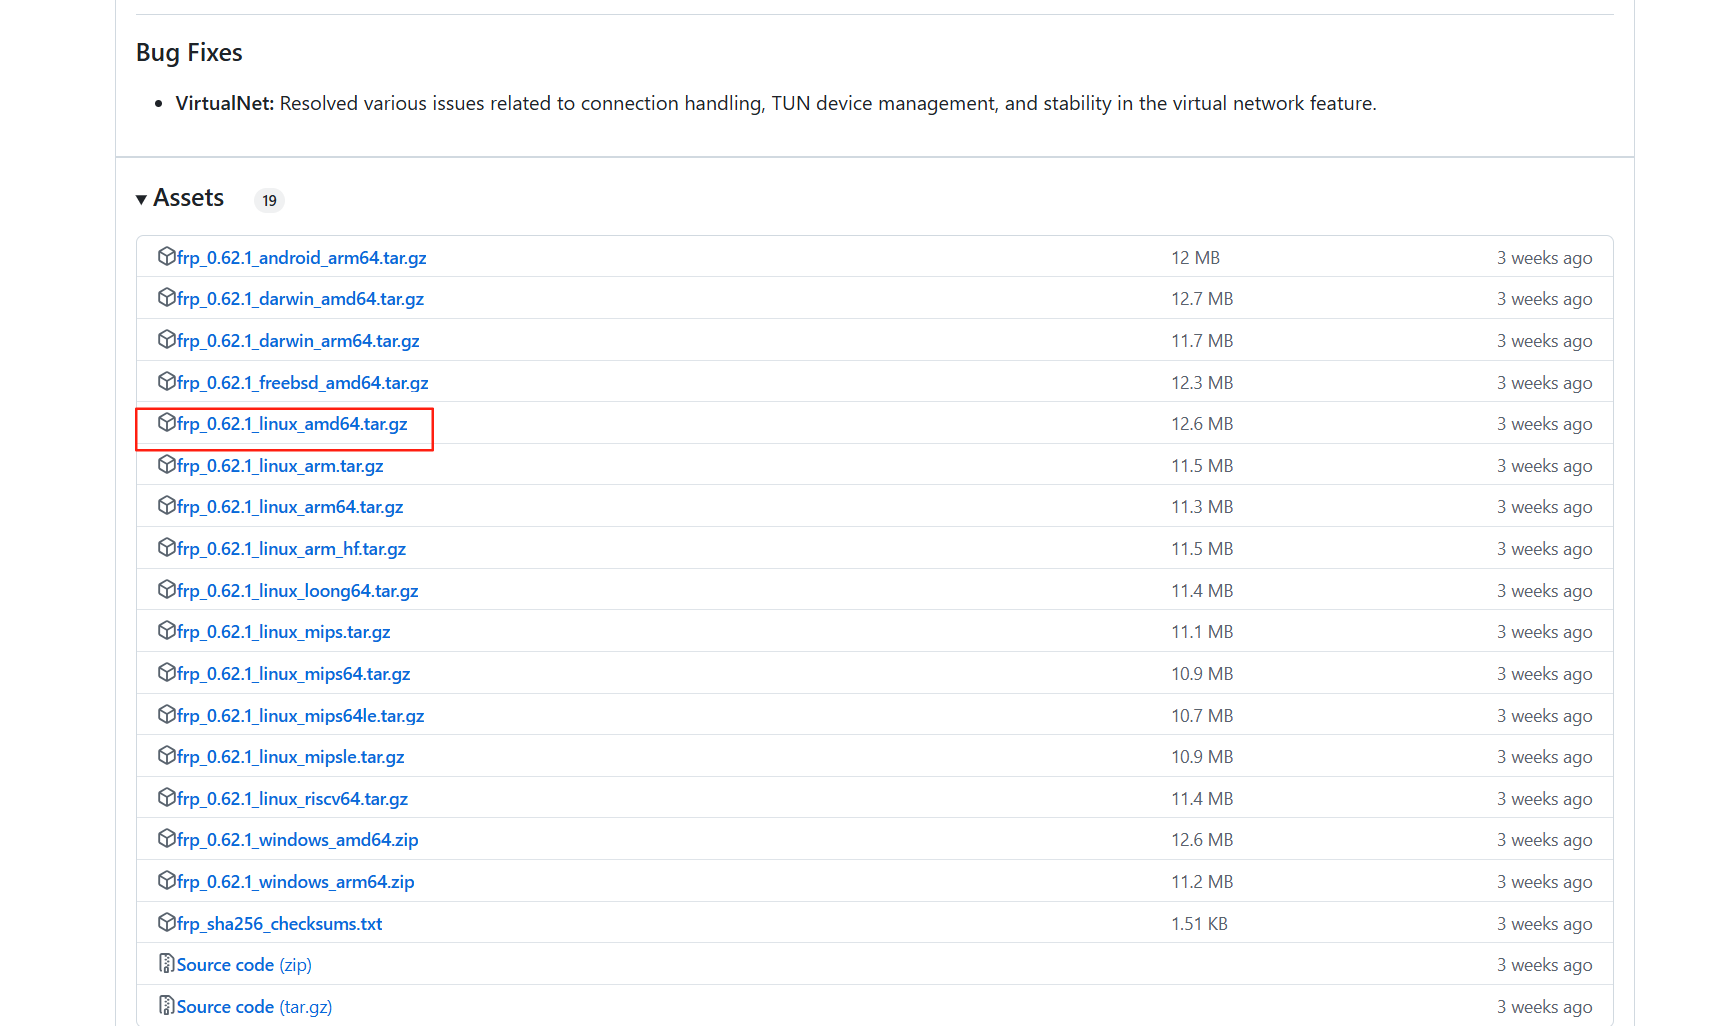Click package icon next to frp_0.62.1_linux_amd64.tar.gz
Viewport: 1725px width, 1026px height.
tap(167, 423)
